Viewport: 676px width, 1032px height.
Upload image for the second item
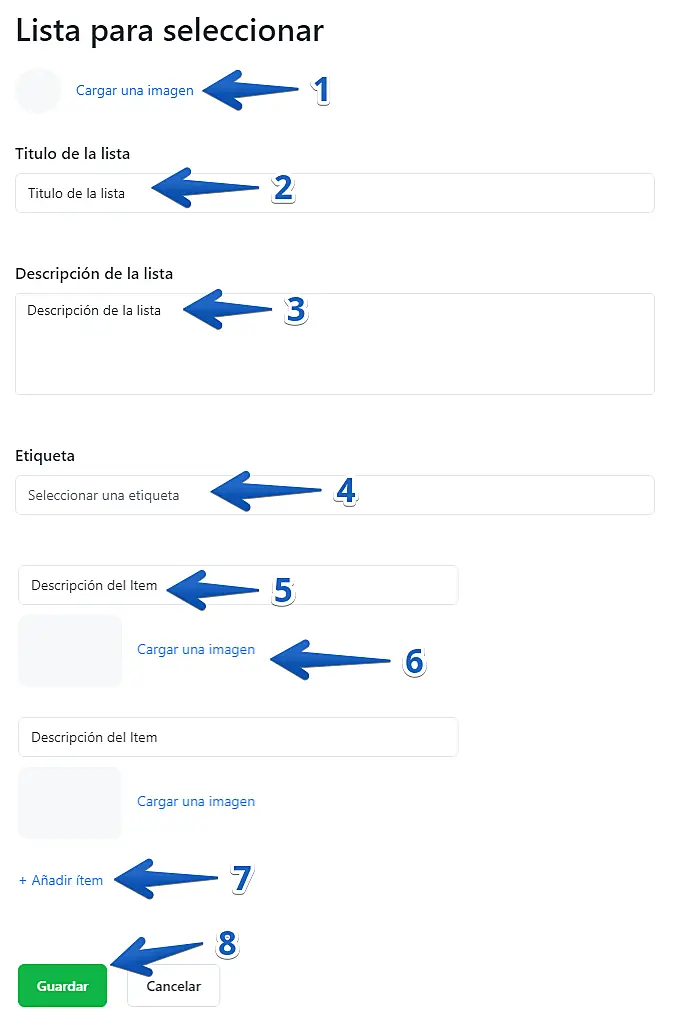point(196,802)
